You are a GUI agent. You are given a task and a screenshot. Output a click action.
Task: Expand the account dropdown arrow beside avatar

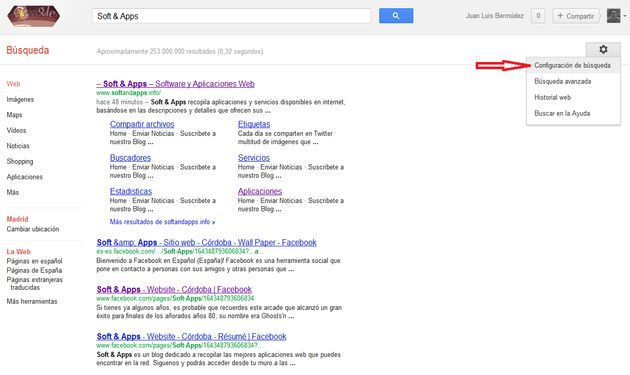point(625,16)
